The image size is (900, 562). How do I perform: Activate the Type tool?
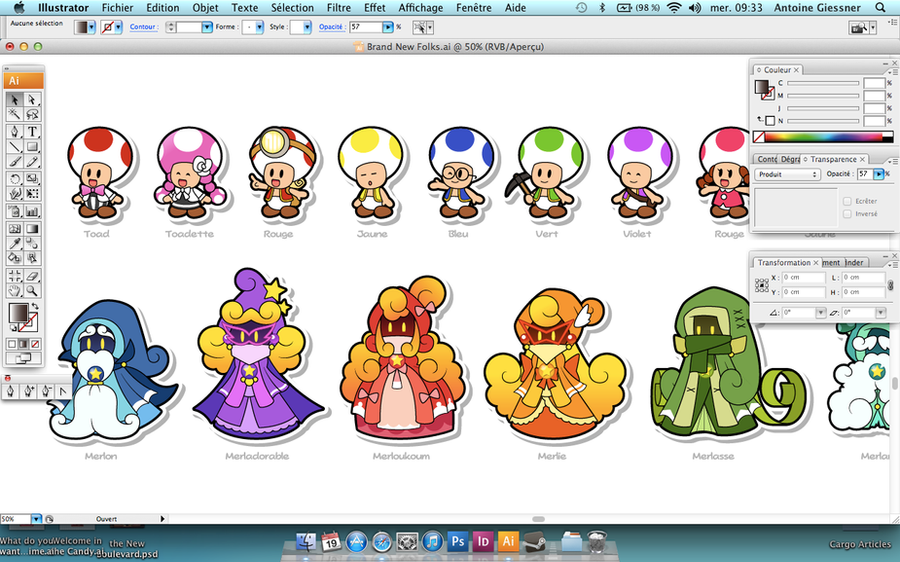[x=32, y=131]
